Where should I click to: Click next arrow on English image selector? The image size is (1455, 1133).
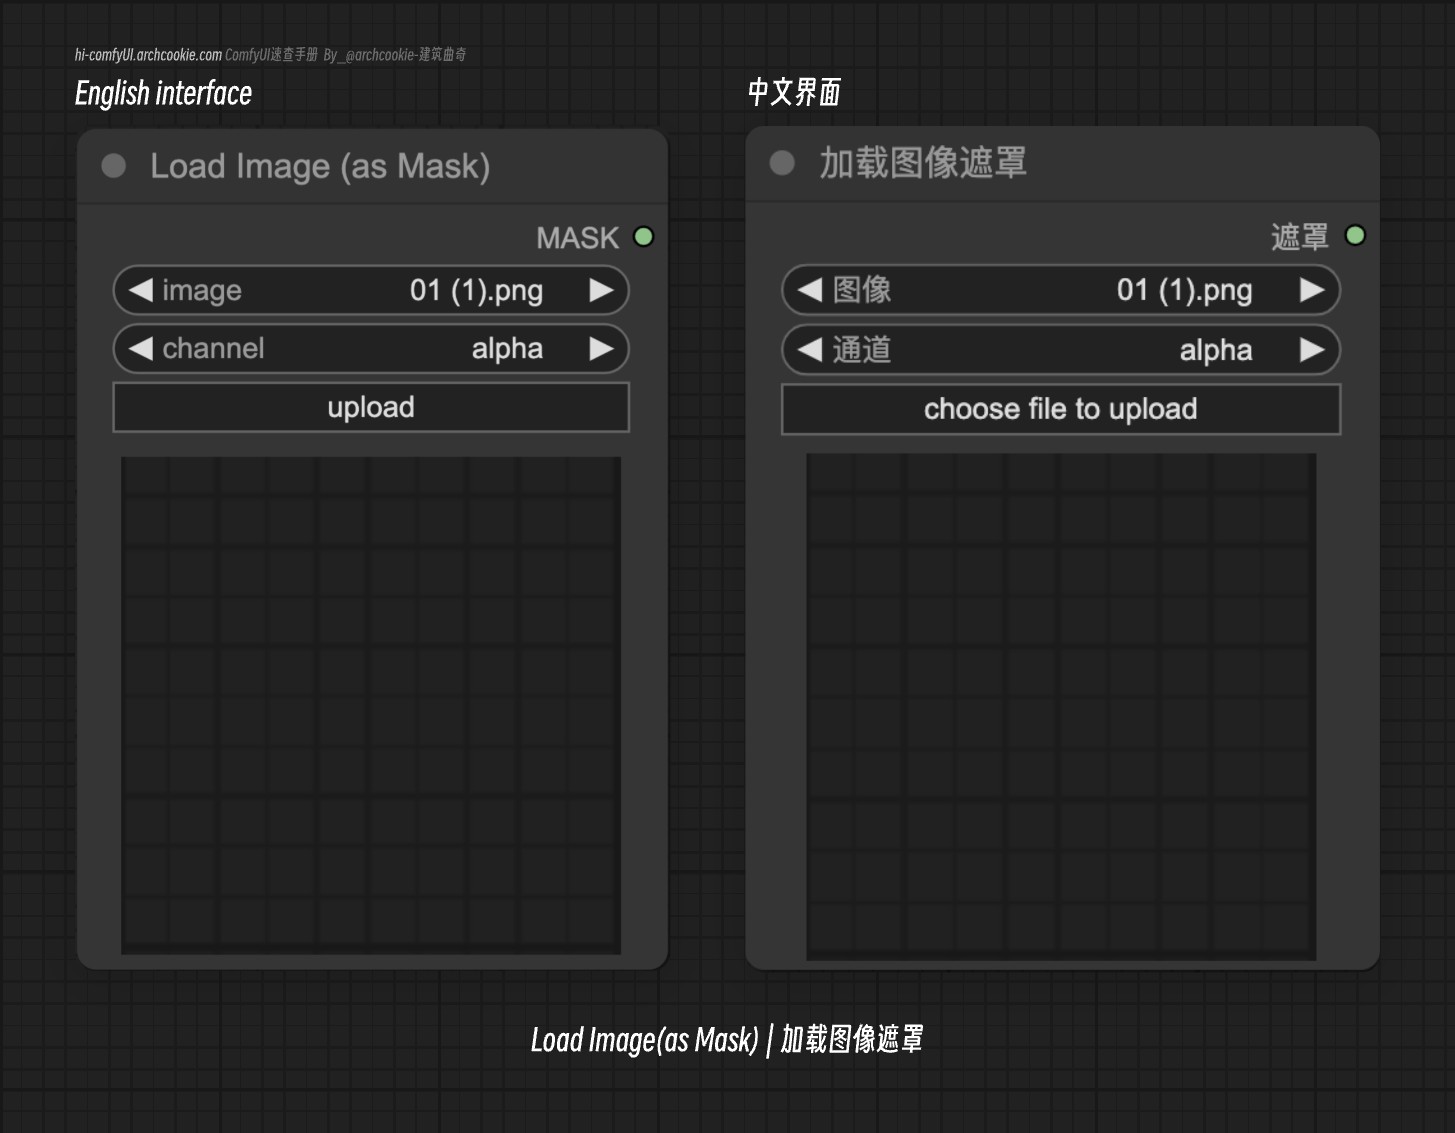tap(601, 290)
